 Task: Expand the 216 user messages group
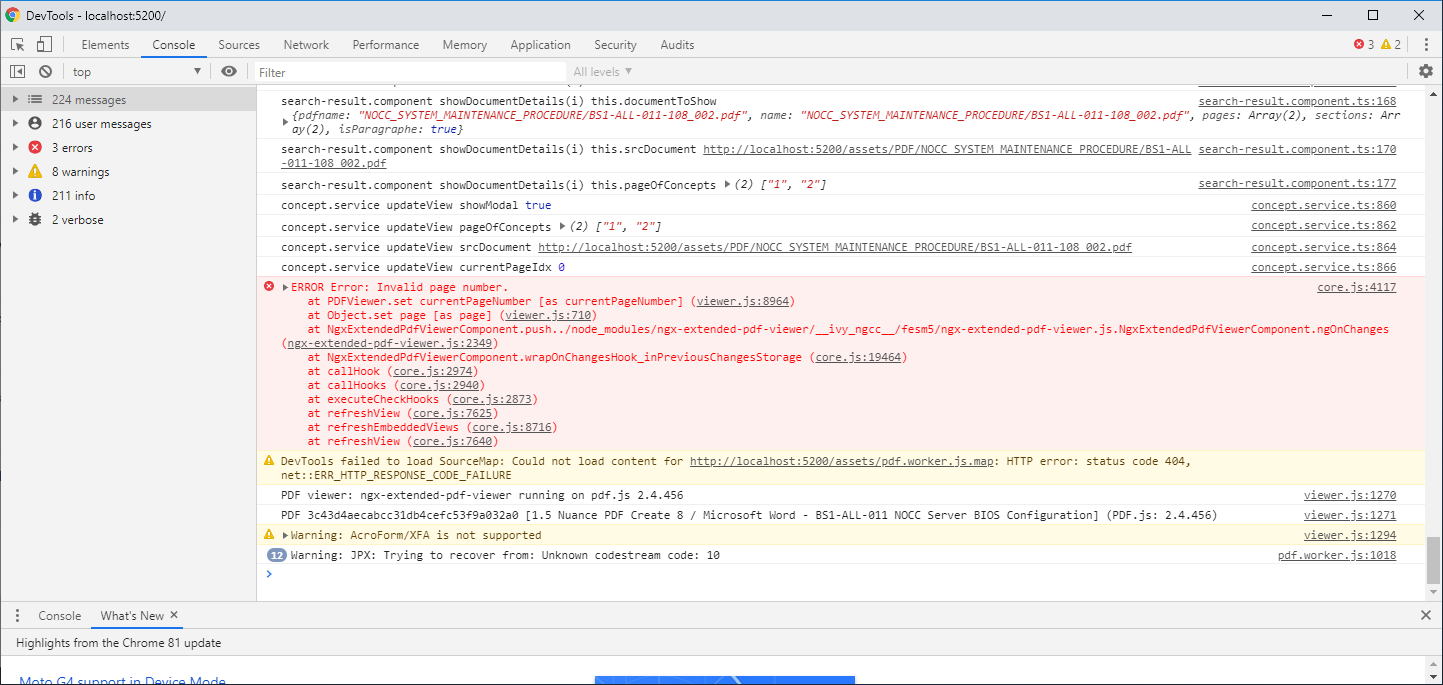coord(15,124)
